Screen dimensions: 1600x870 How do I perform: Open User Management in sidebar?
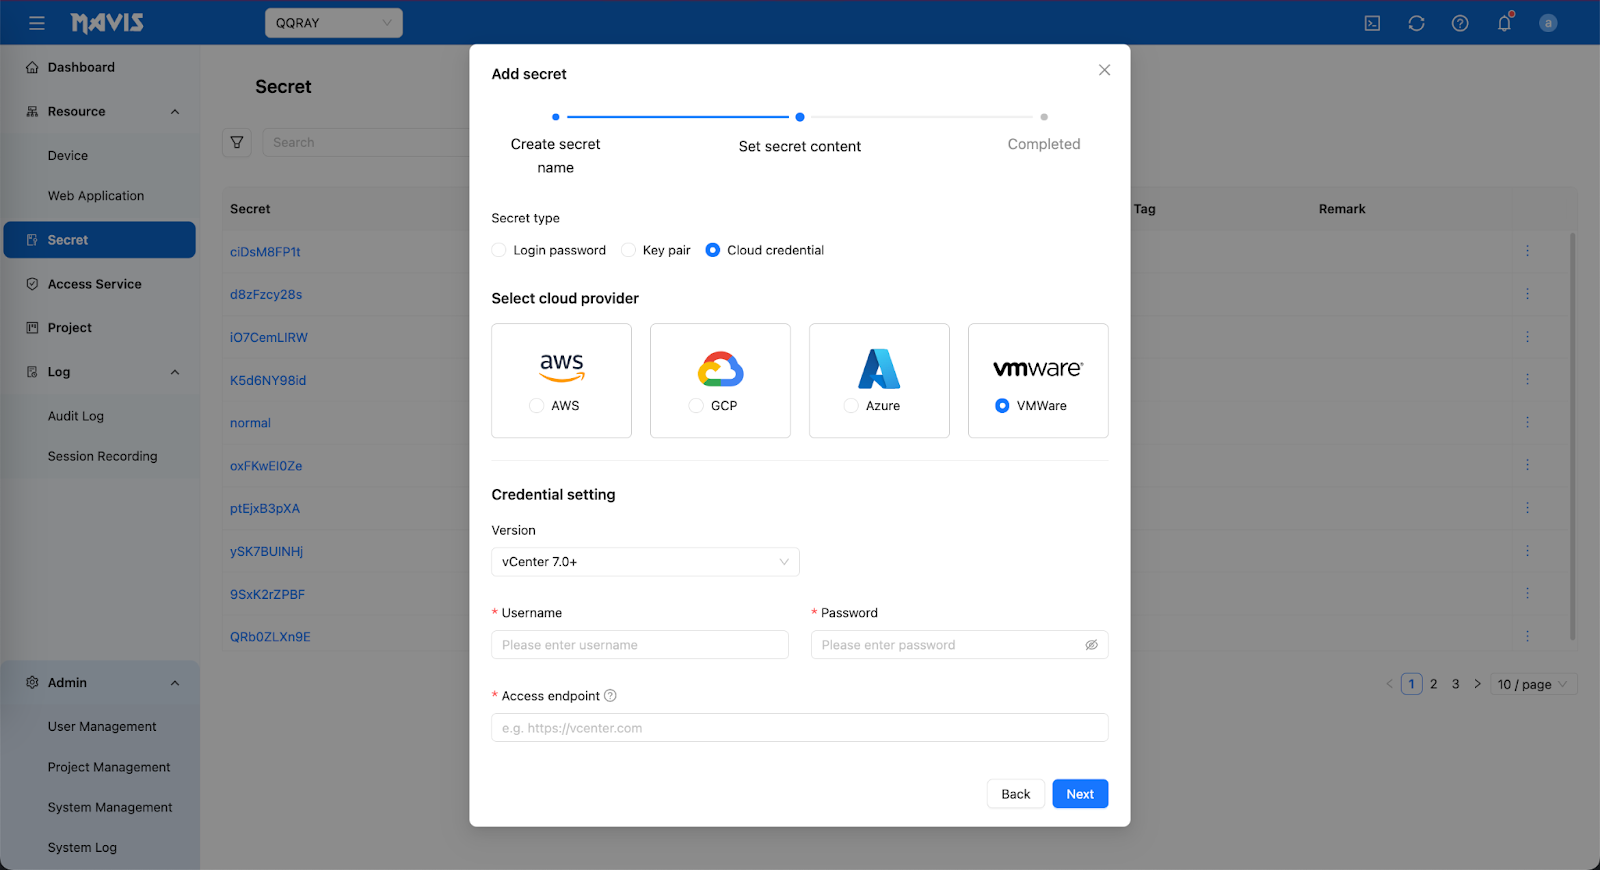tap(100, 727)
